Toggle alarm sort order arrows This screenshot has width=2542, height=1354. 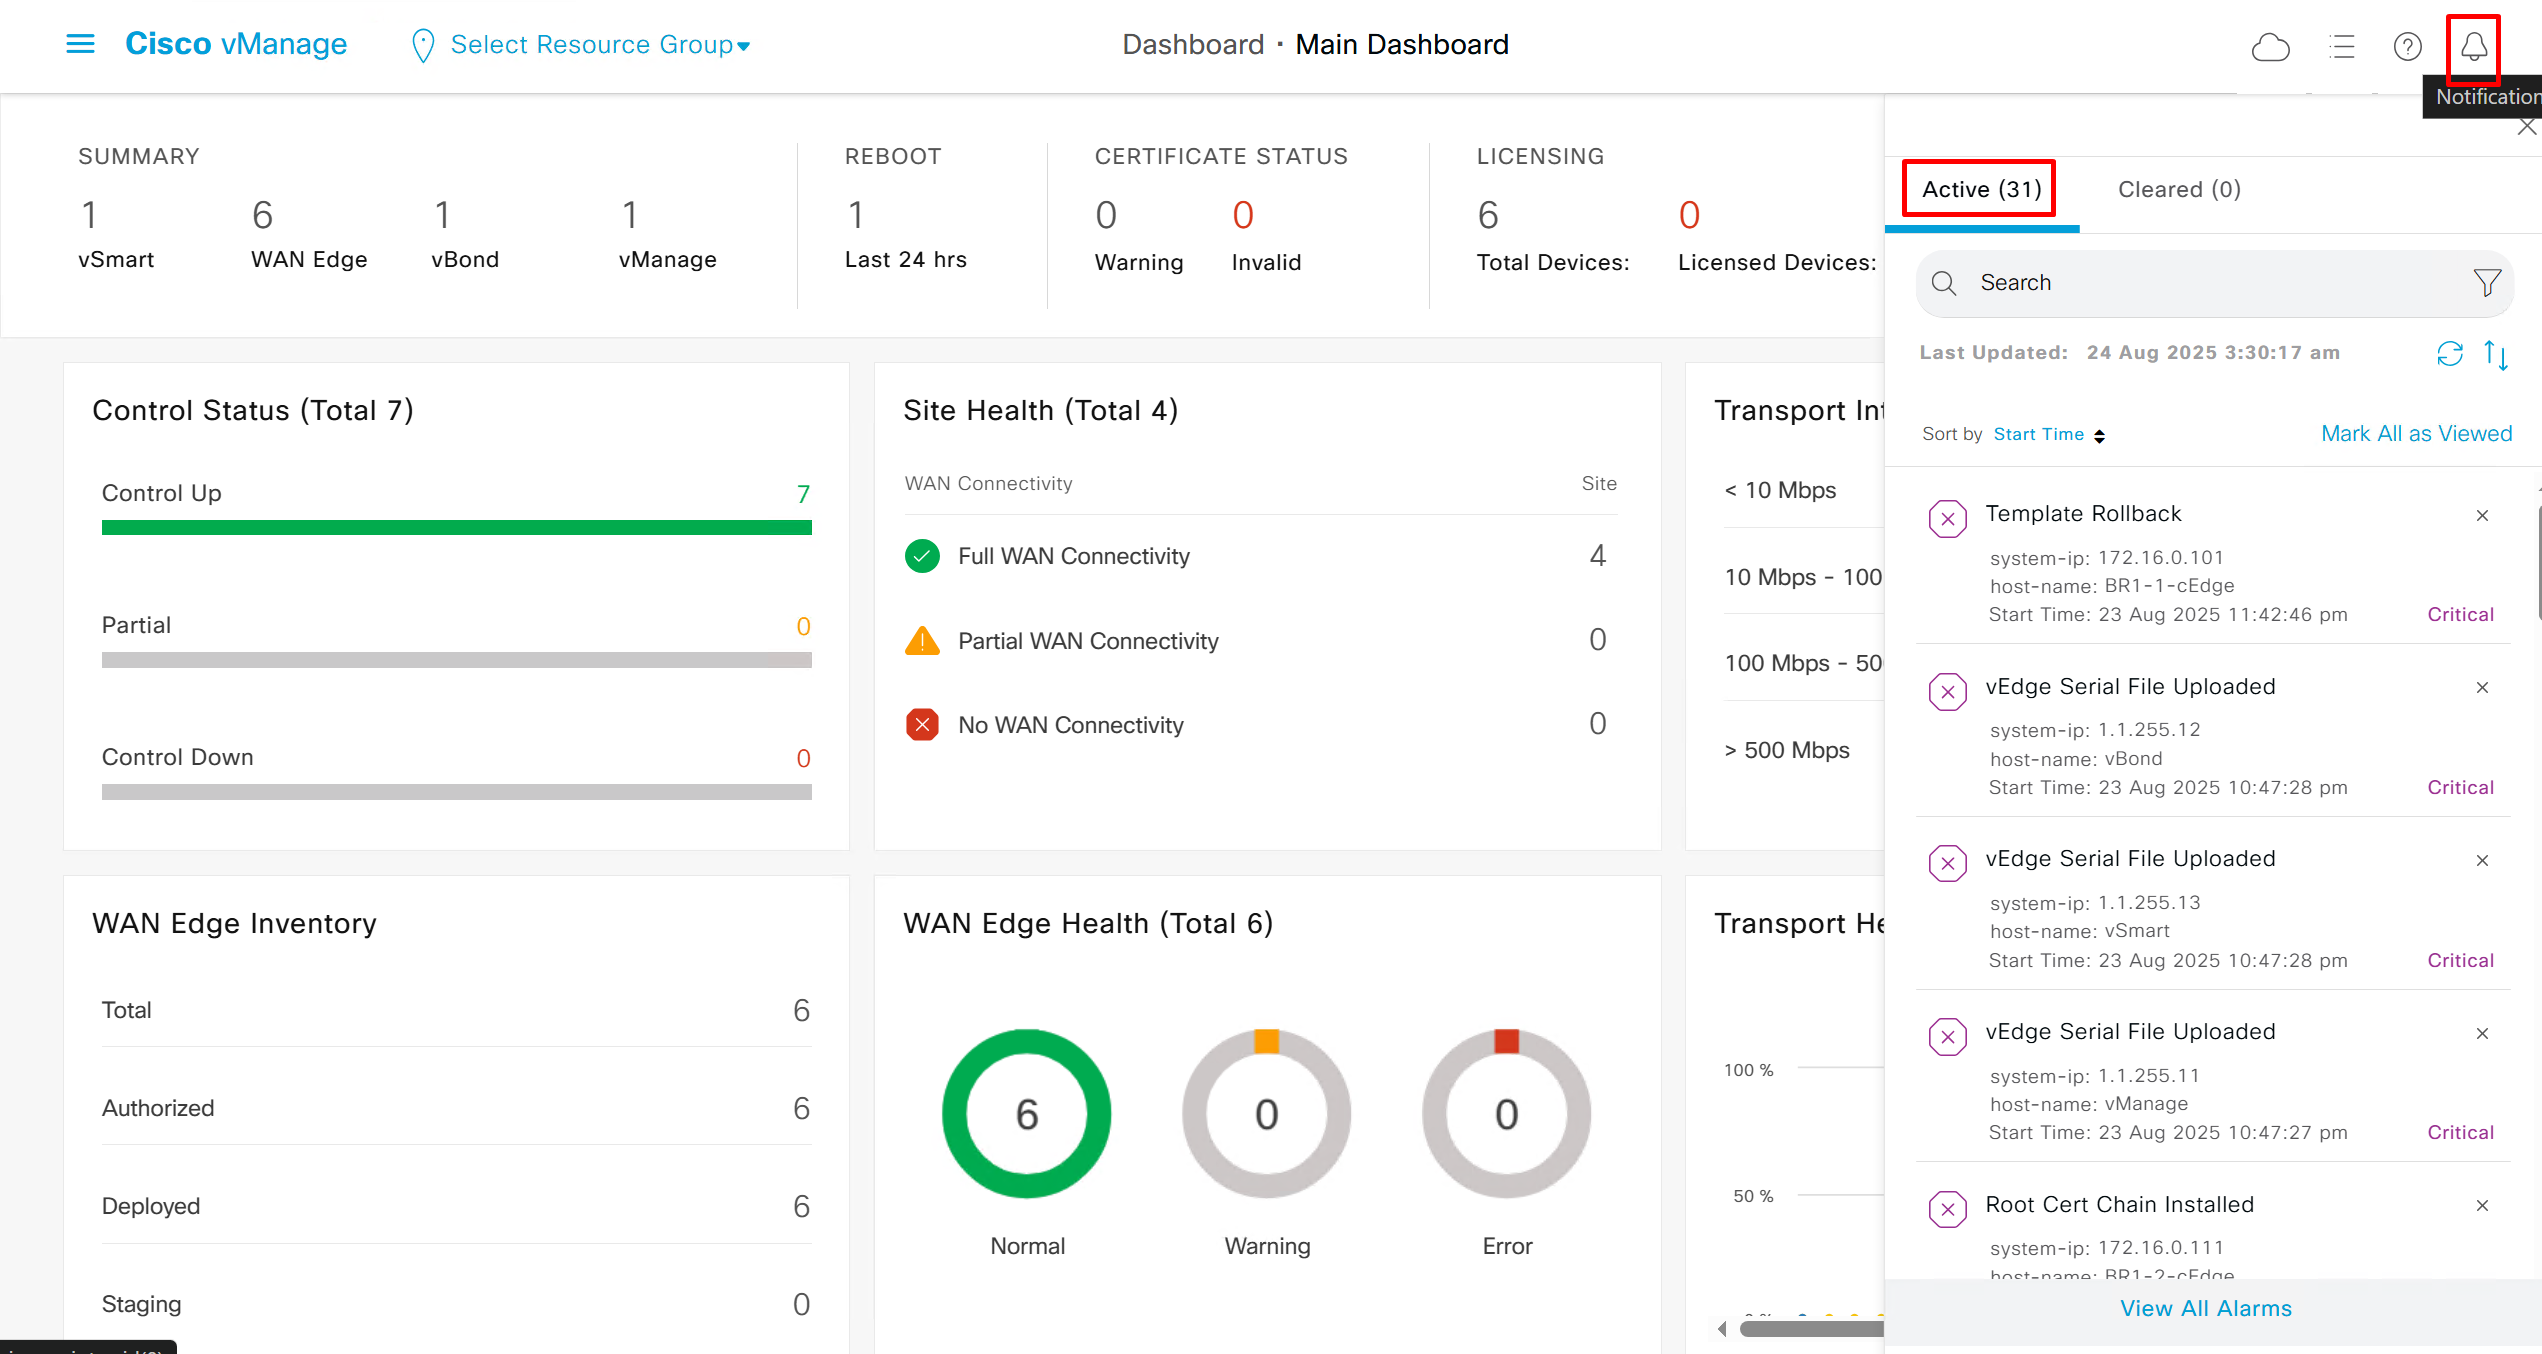click(x=2496, y=355)
